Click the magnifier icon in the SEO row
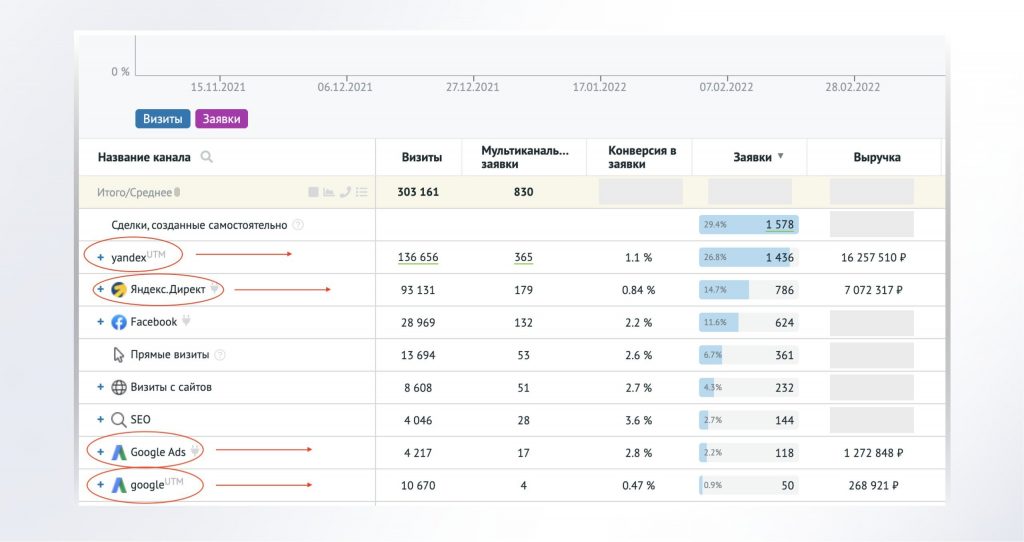The height and width of the screenshot is (542, 1024). click(x=119, y=420)
